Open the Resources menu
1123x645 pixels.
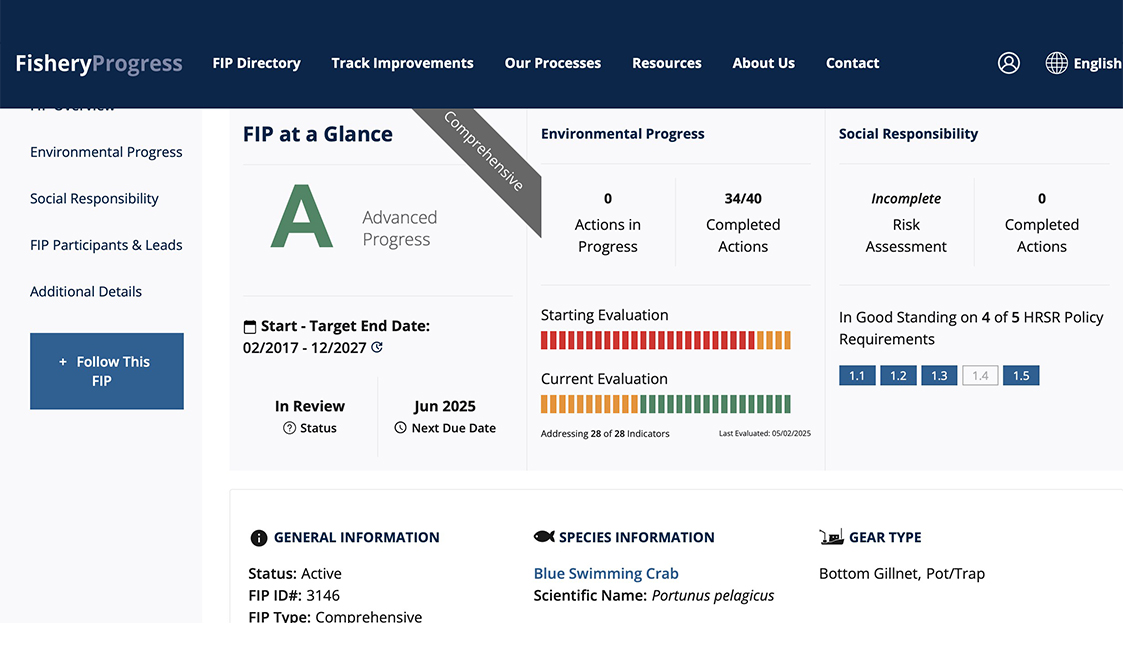tap(666, 63)
